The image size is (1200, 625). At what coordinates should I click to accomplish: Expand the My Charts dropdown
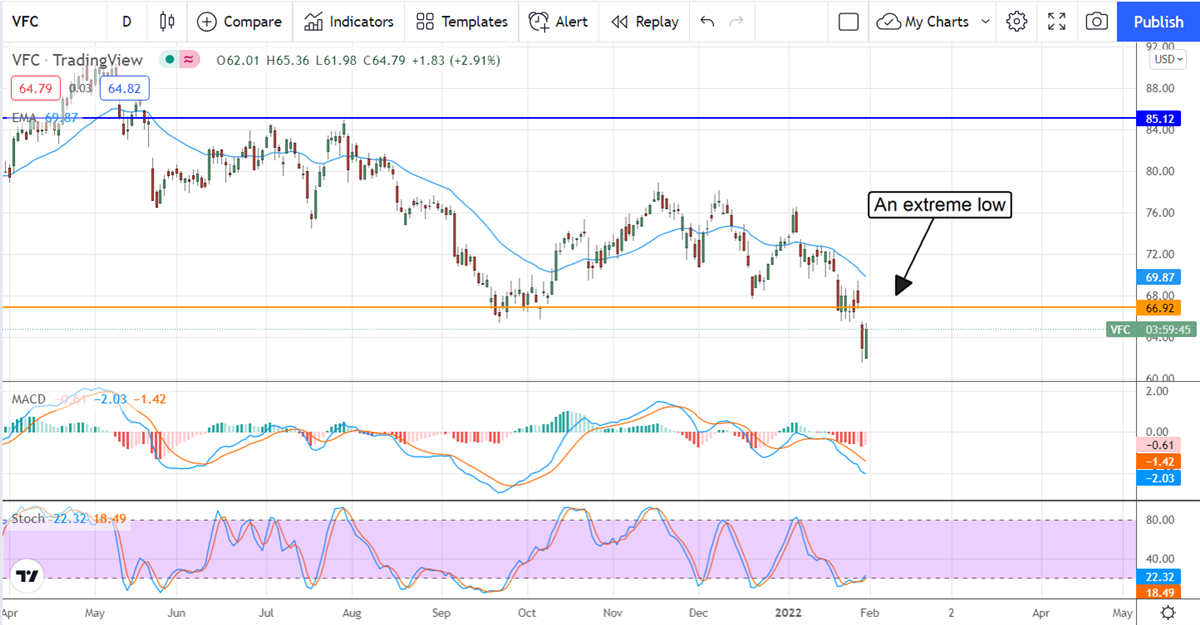[x=932, y=21]
